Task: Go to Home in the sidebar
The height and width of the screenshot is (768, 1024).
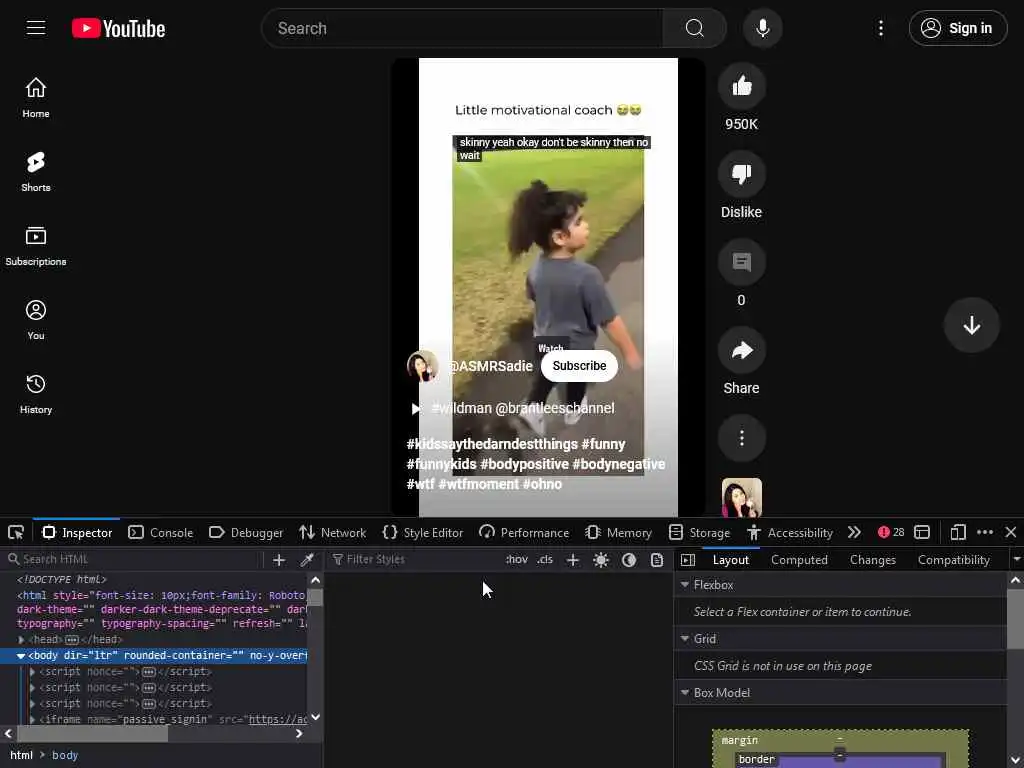Action: 36,97
